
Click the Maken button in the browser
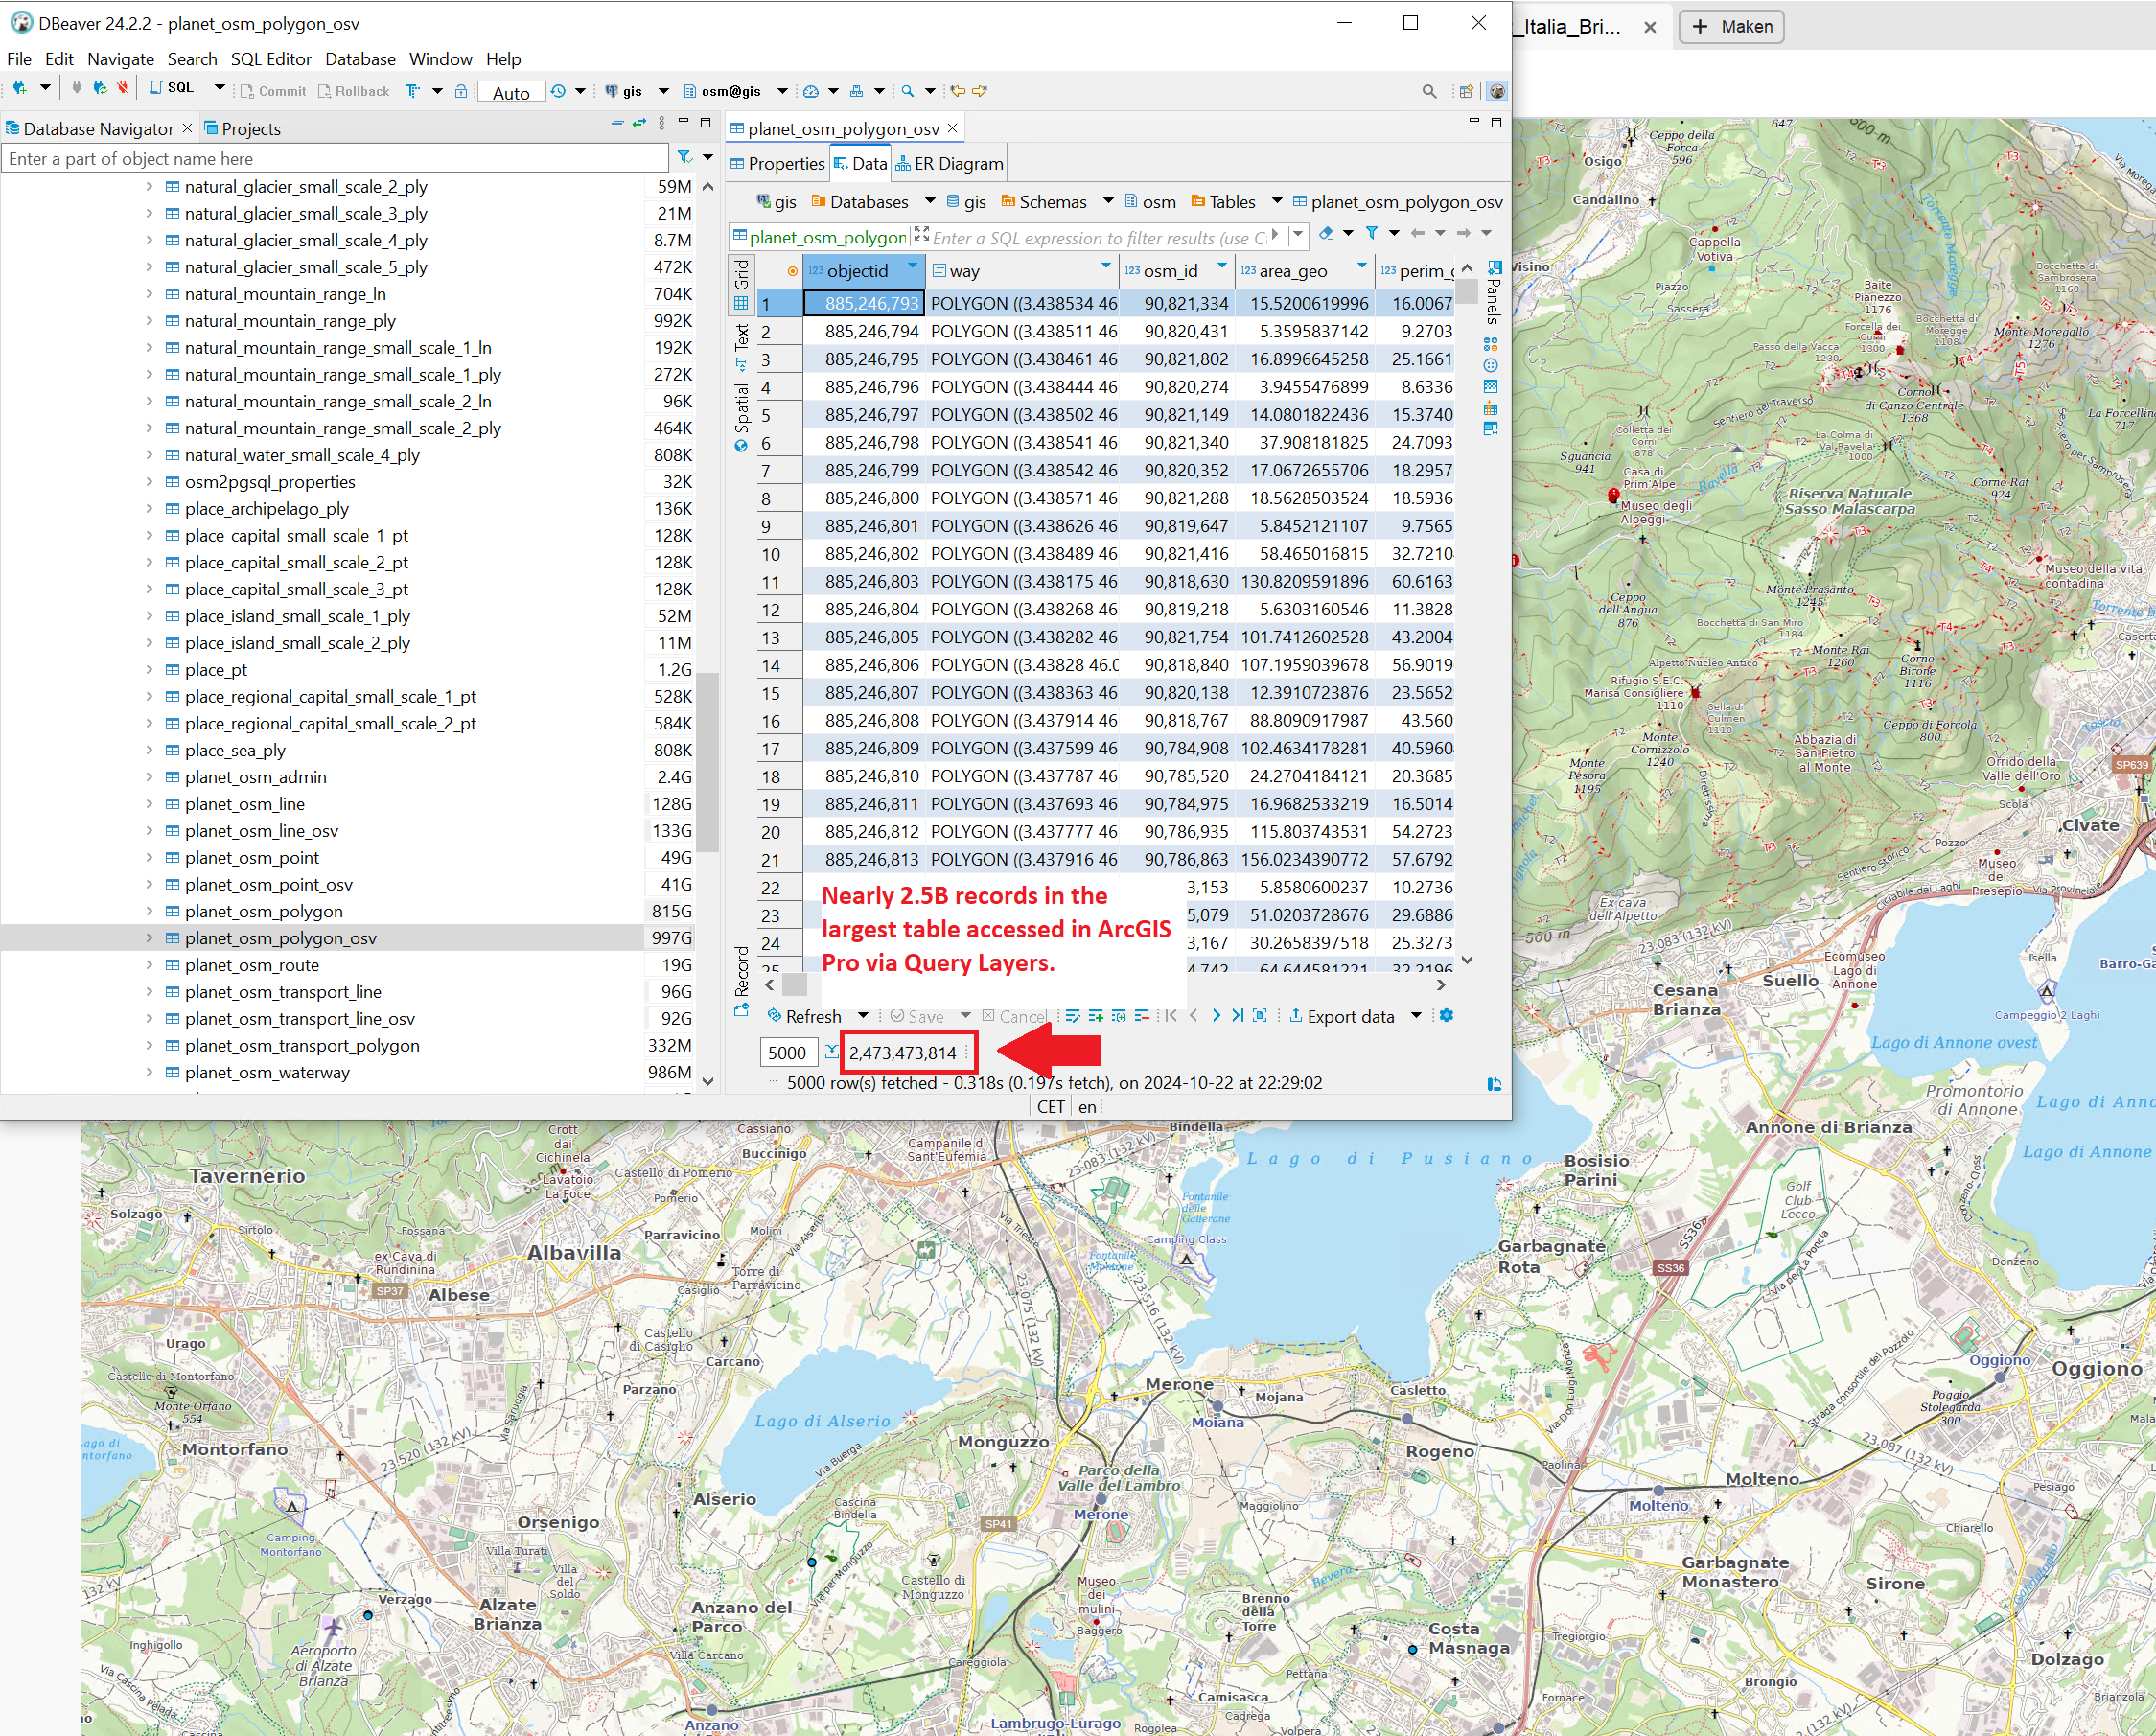(1731, 27)
